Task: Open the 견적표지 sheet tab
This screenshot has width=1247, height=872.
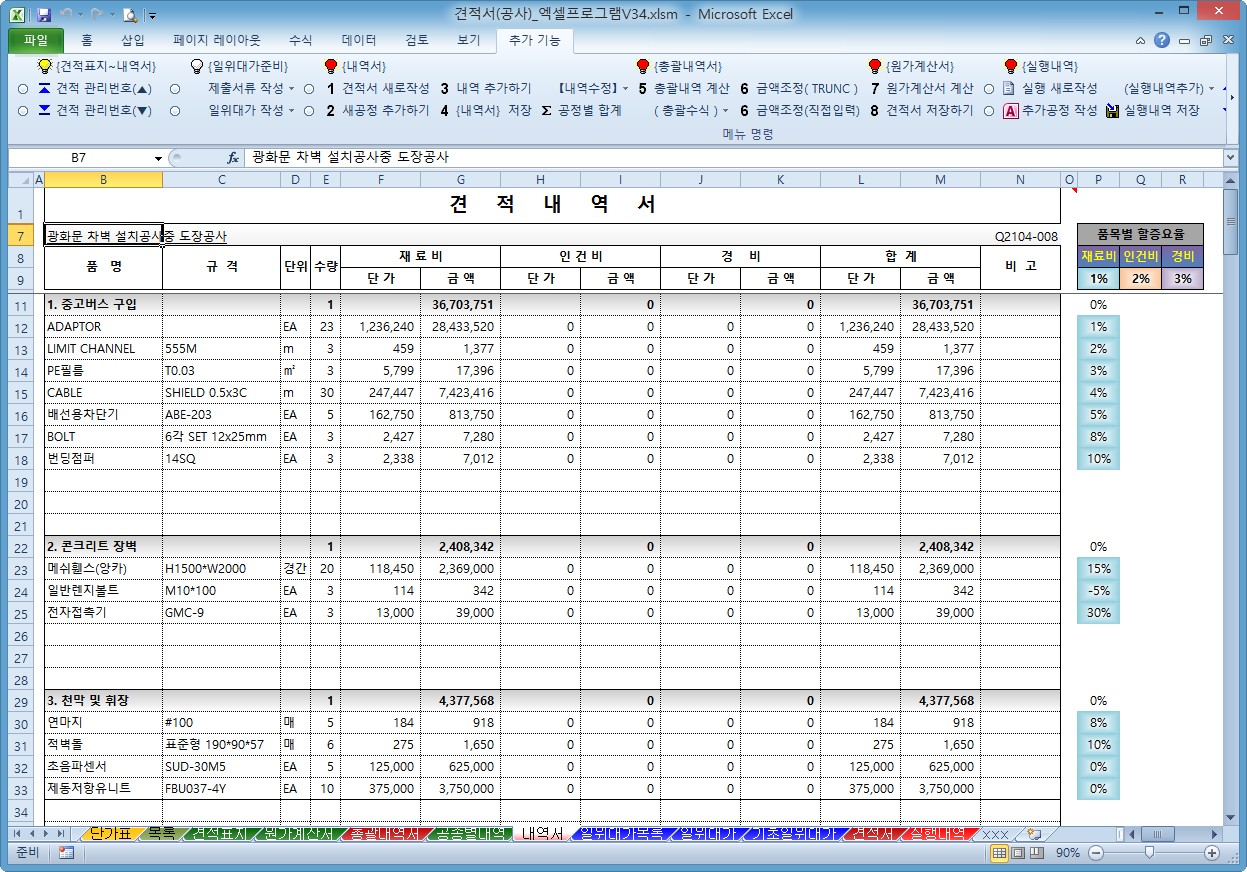Action: point(217,833)
